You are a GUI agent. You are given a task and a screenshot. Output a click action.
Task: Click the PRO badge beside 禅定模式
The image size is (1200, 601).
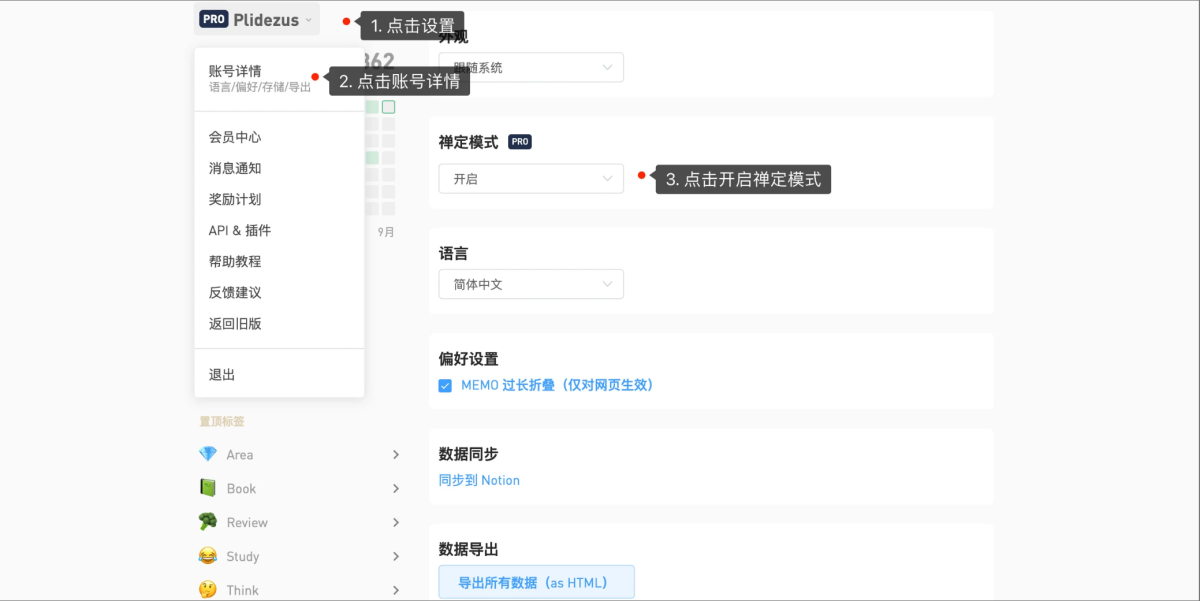point(520,142)
